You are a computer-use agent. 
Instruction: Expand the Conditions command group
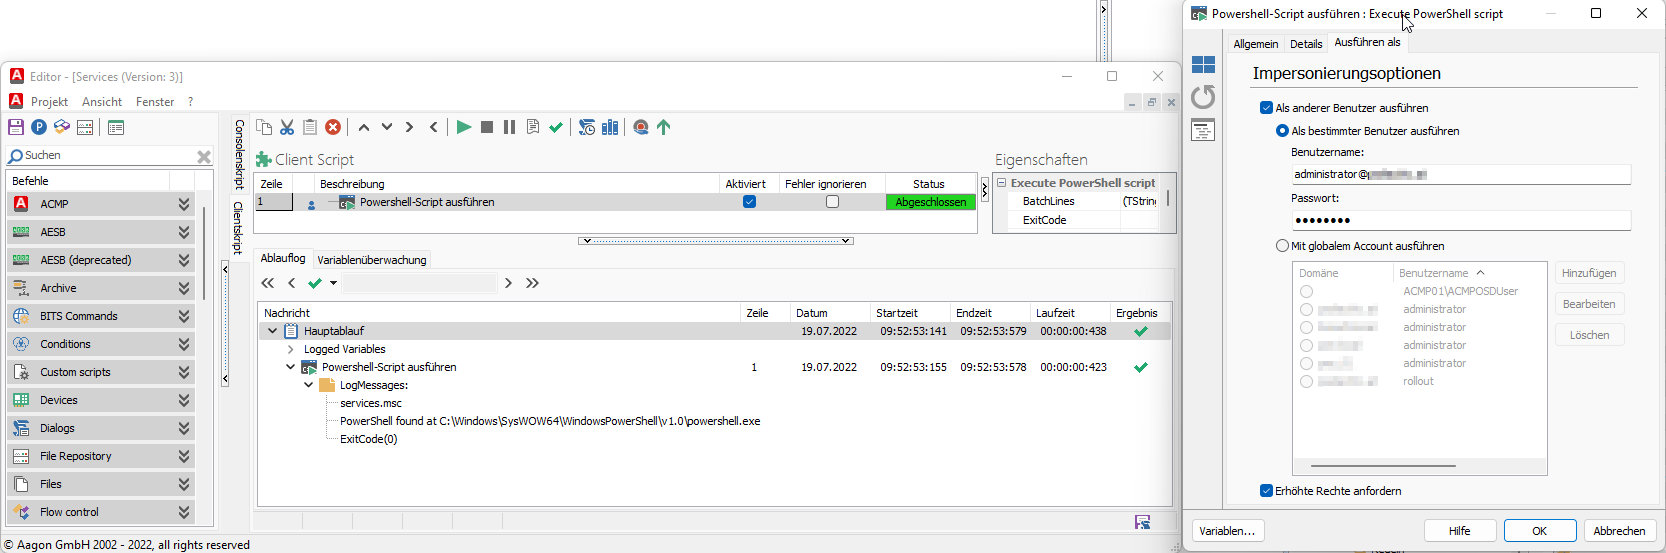click(184, 344)
